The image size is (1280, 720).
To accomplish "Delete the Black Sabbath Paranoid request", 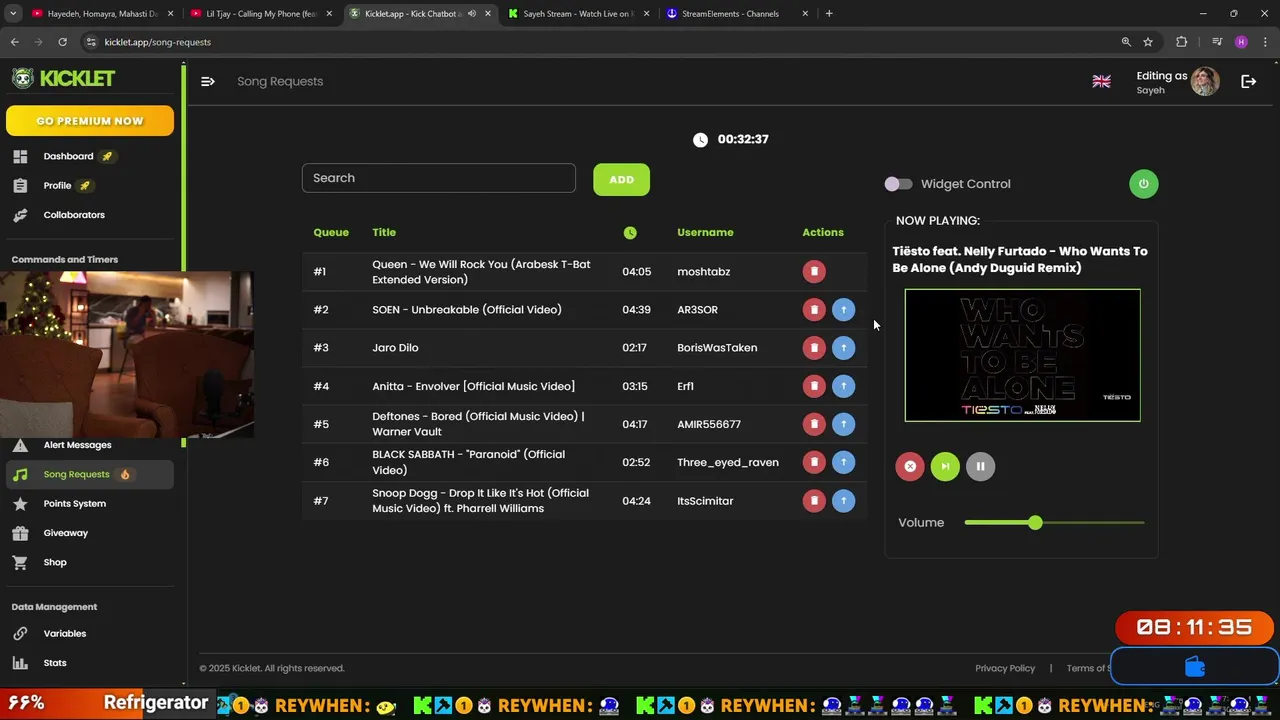I will [814, 462].
